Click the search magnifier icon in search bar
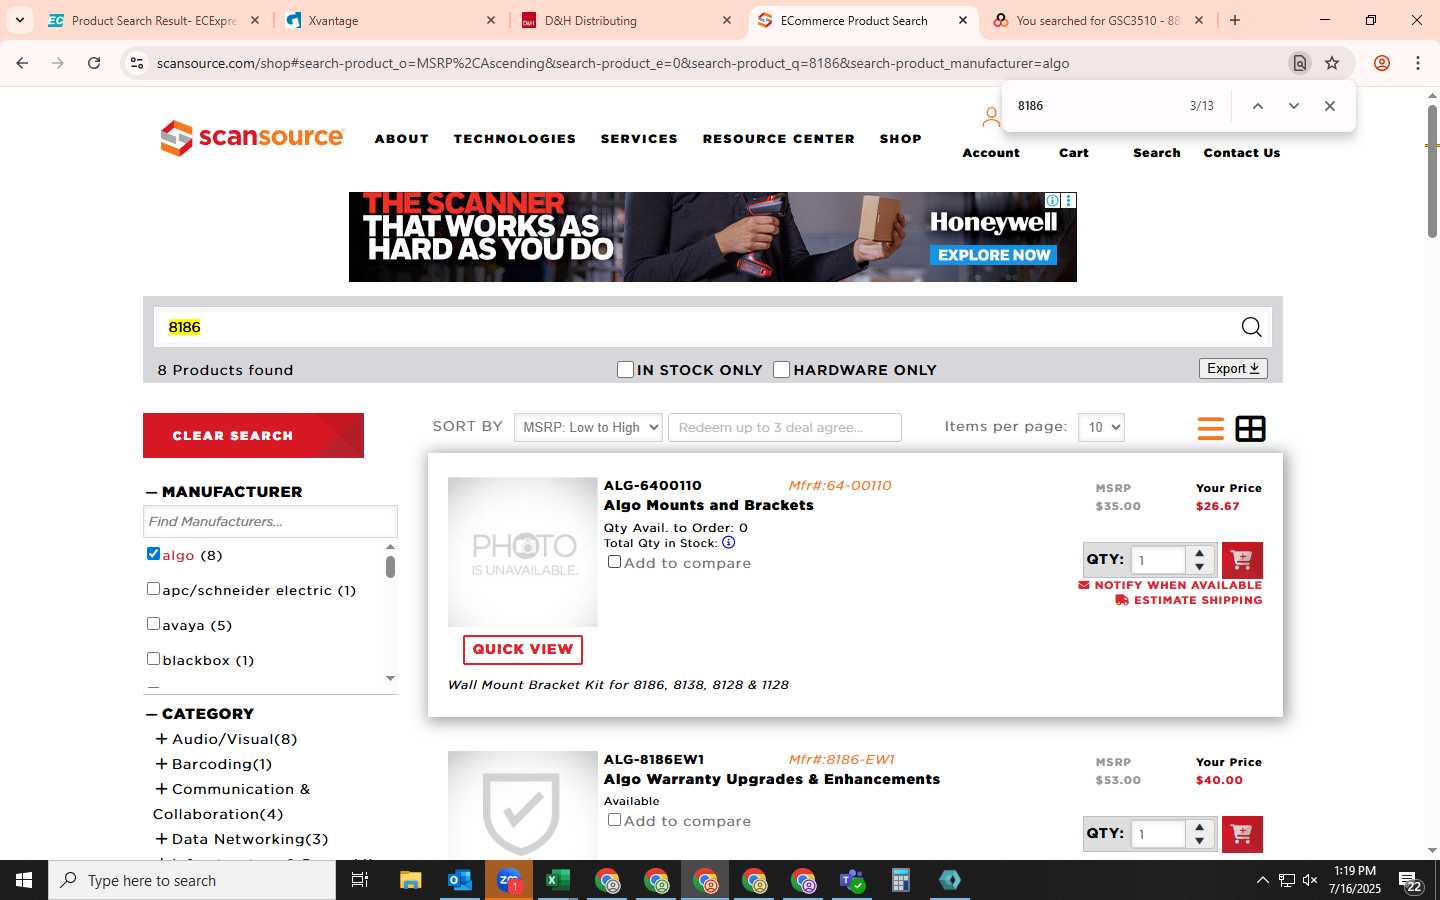The image size is (1440, 900). (x=1251, y=327)
